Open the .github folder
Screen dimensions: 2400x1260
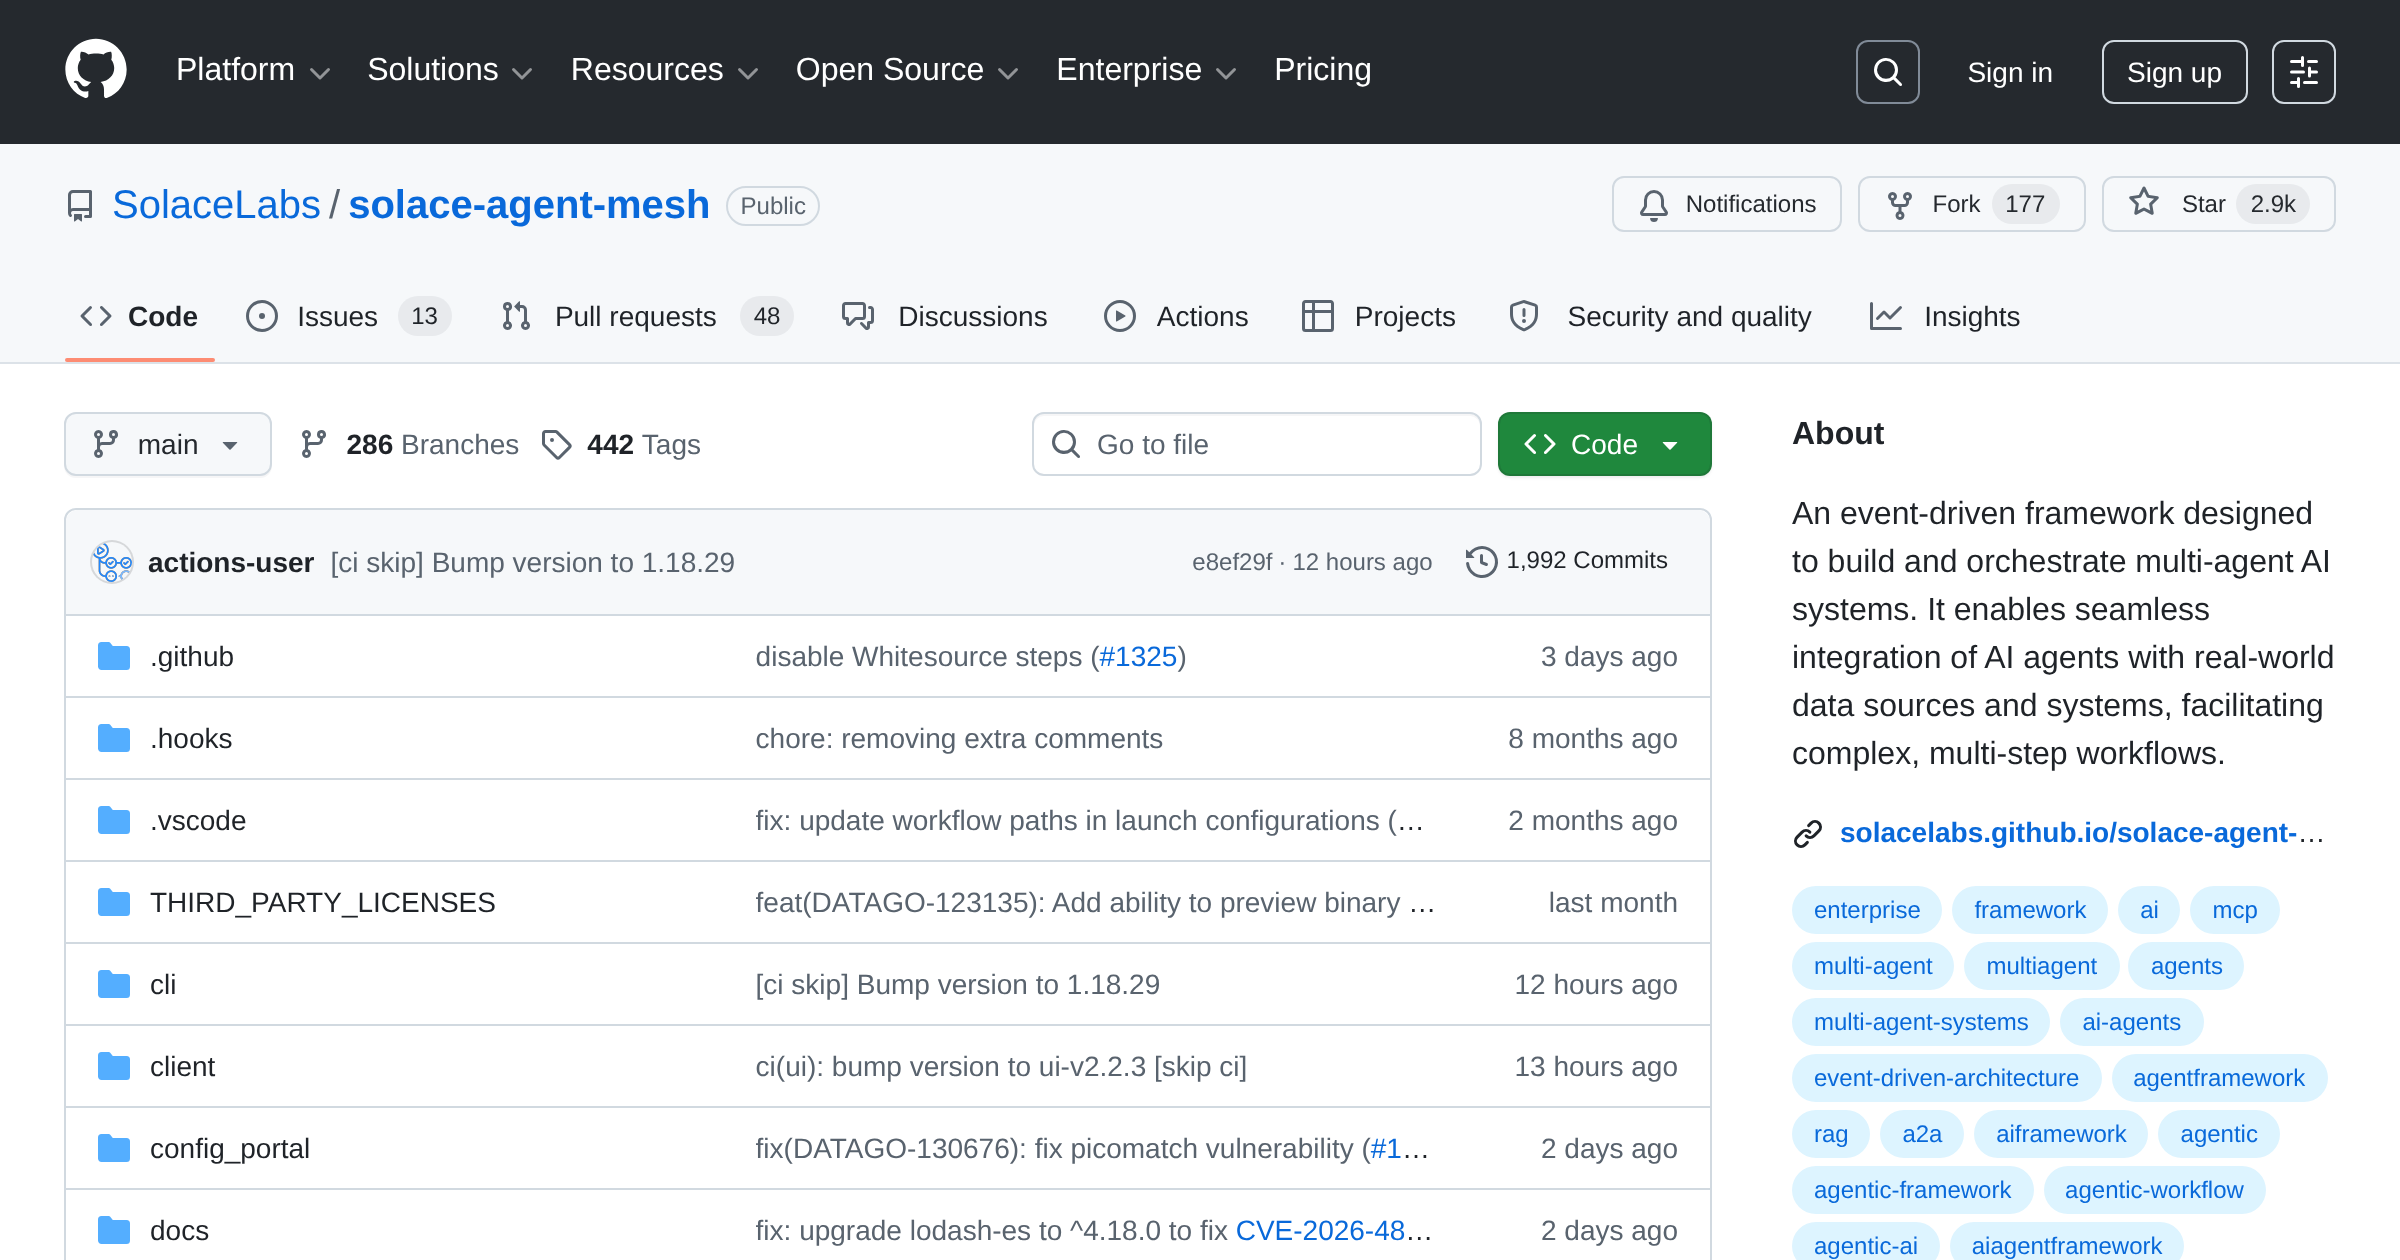click(192, 656)
